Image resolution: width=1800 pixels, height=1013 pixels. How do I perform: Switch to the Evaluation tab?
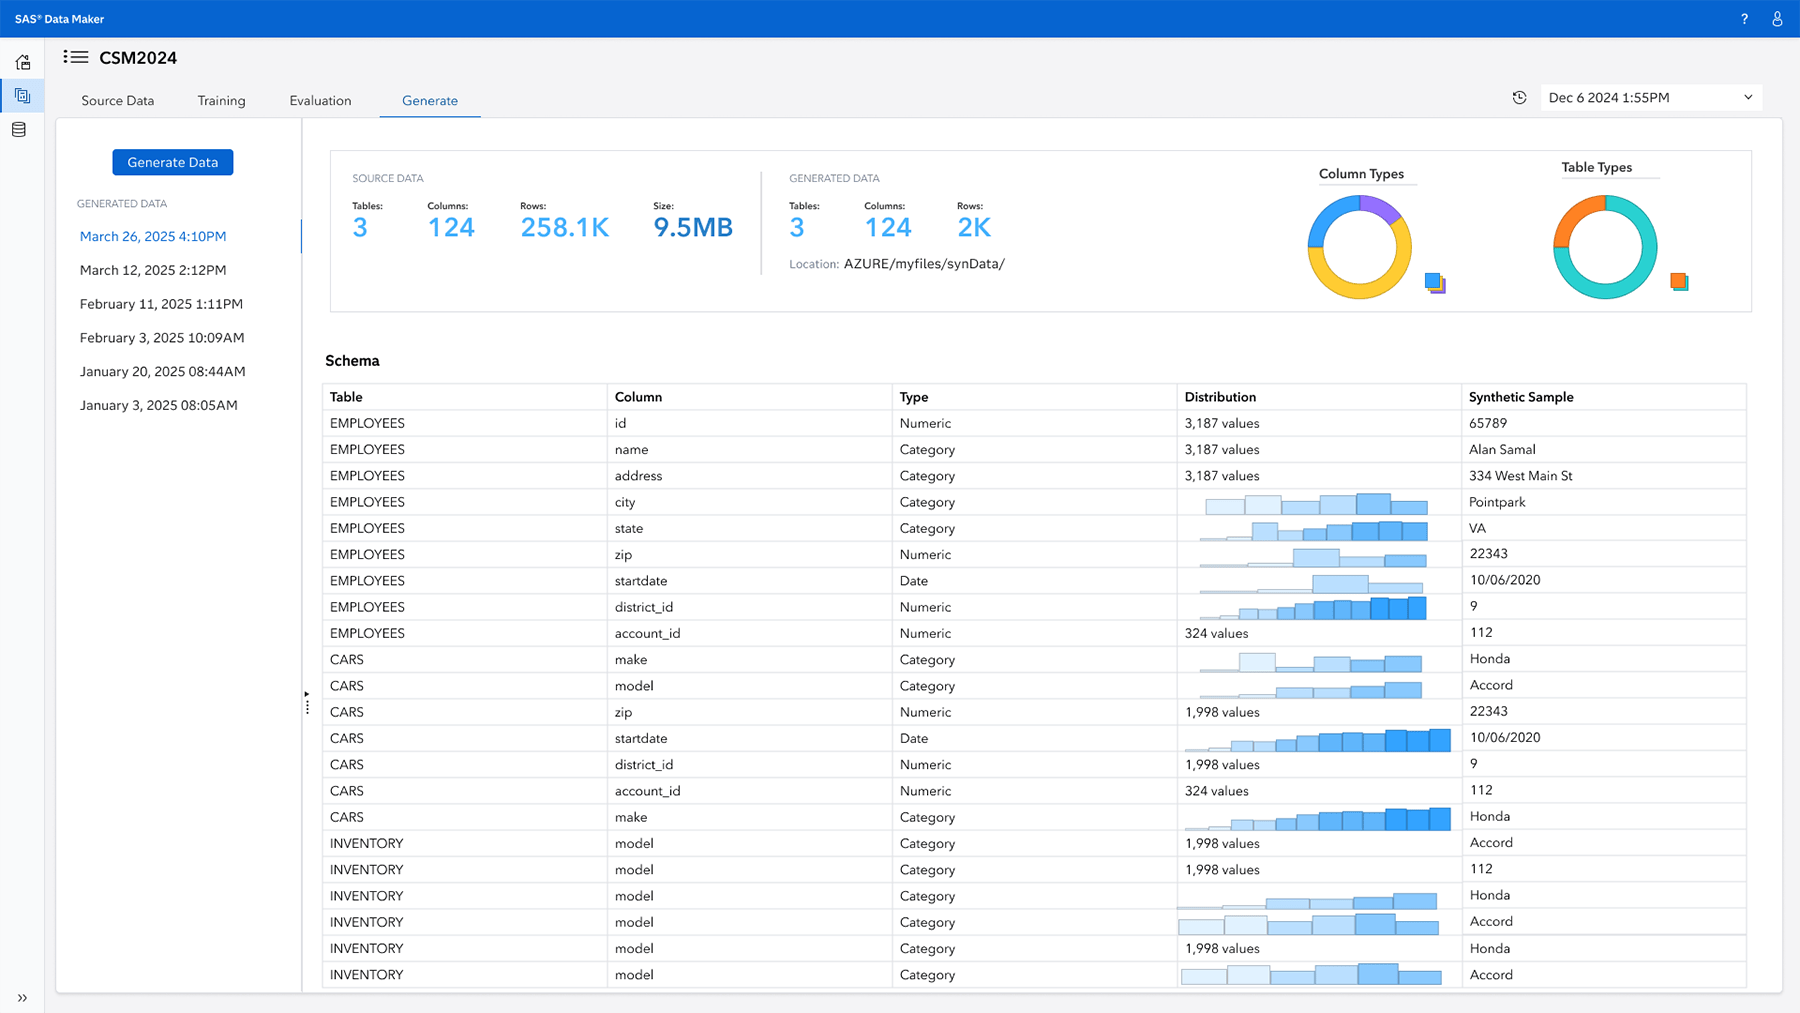(319, 100)
